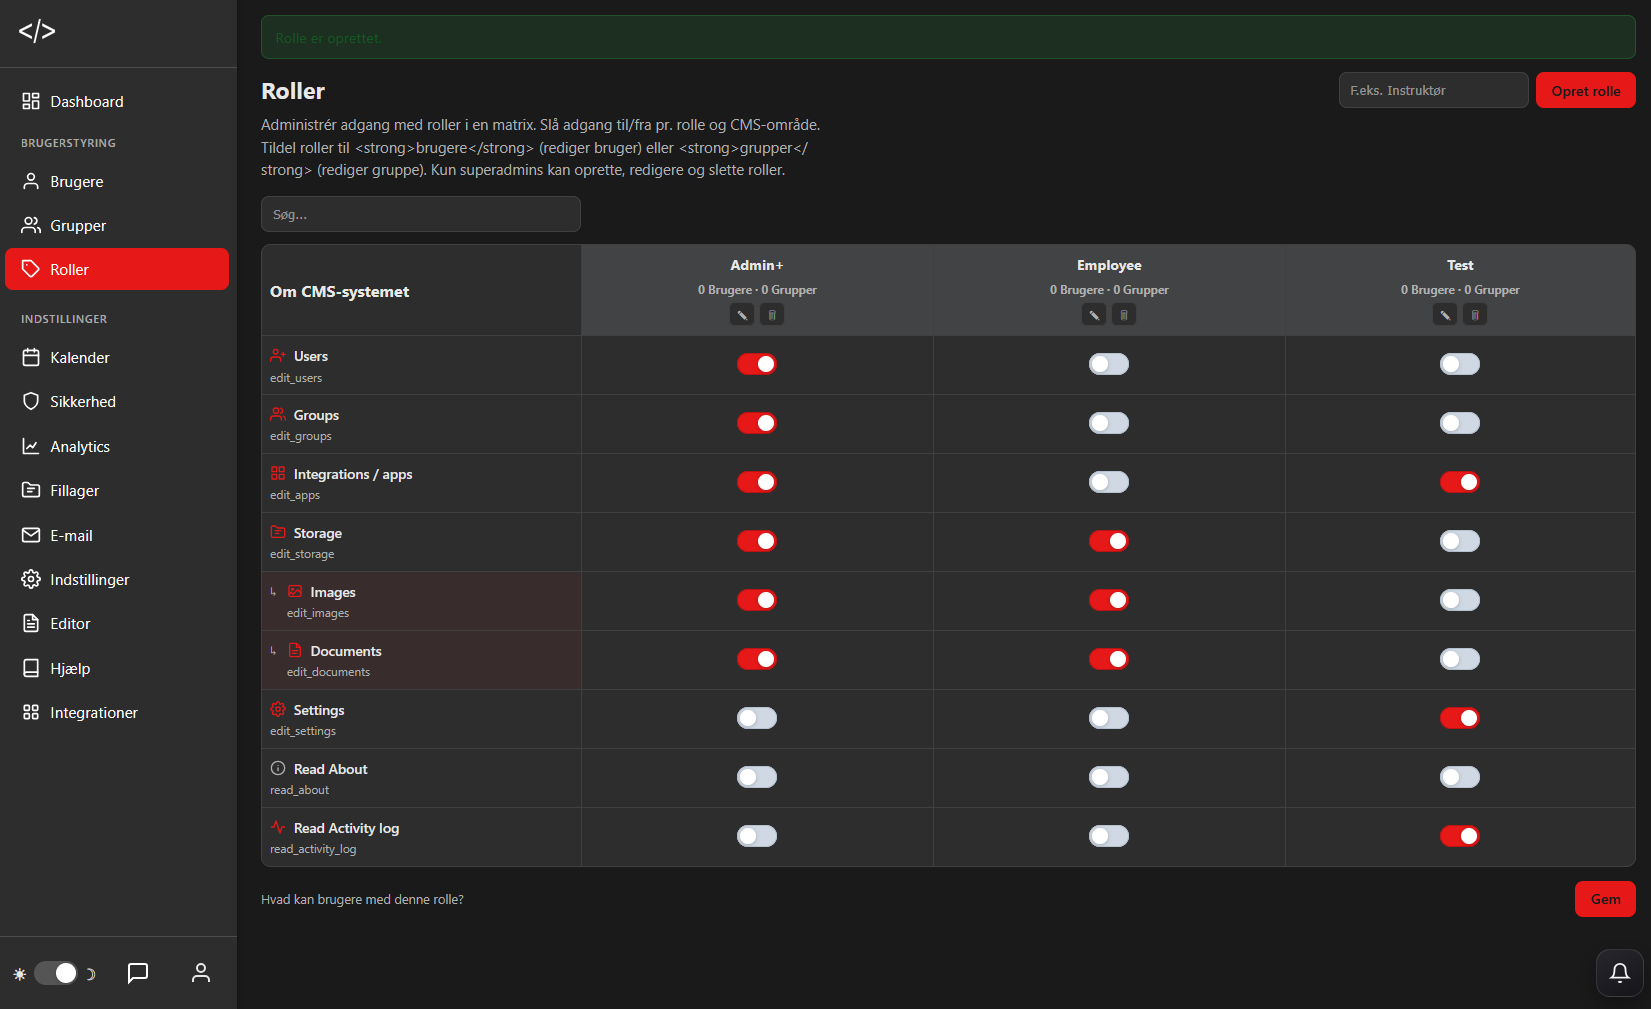
Task: Click the Analytics chart icon in sidebar
Action: 31,446
